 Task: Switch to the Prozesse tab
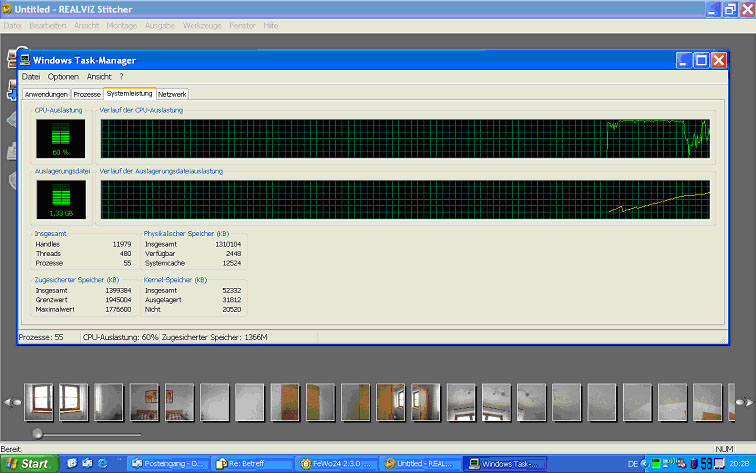point(87,94)
